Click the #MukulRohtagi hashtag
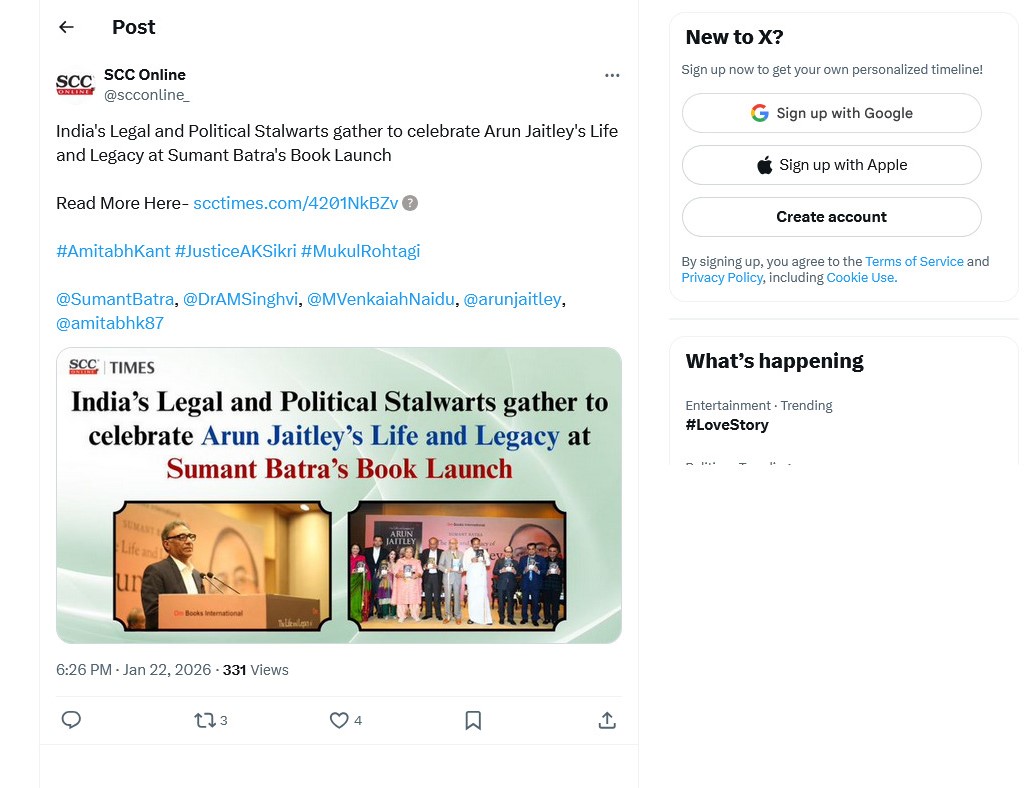Viewport: 1028px width, 788px height. (360, 251)
